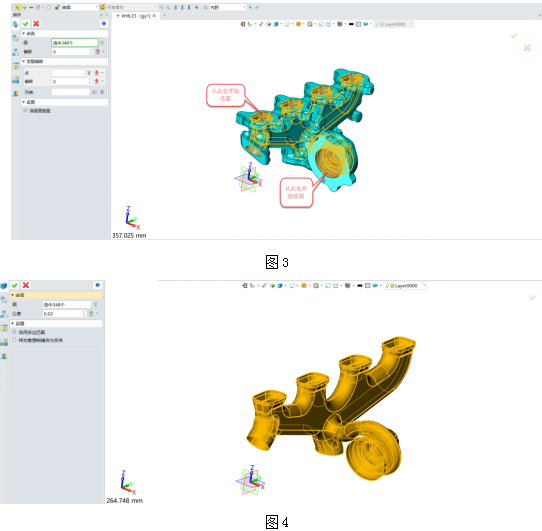Toggle the first checked option in Figure 4 settings
Viewport: 542px width, 531px height.
tap(14, 332)
